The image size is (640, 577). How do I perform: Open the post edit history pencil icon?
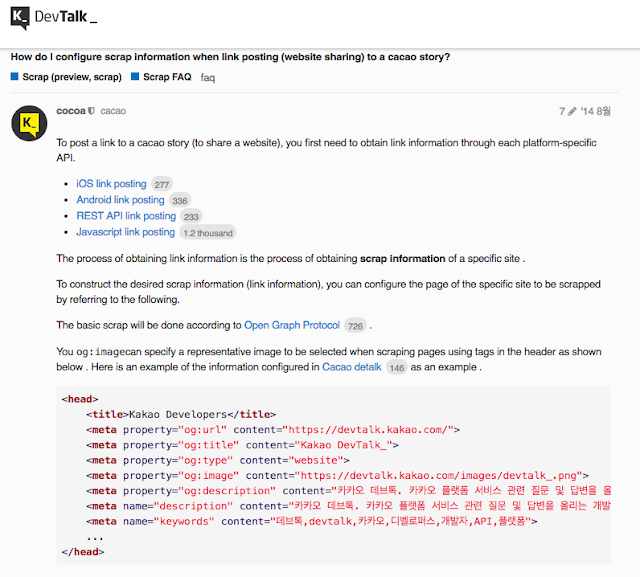[x=572, y=111]
